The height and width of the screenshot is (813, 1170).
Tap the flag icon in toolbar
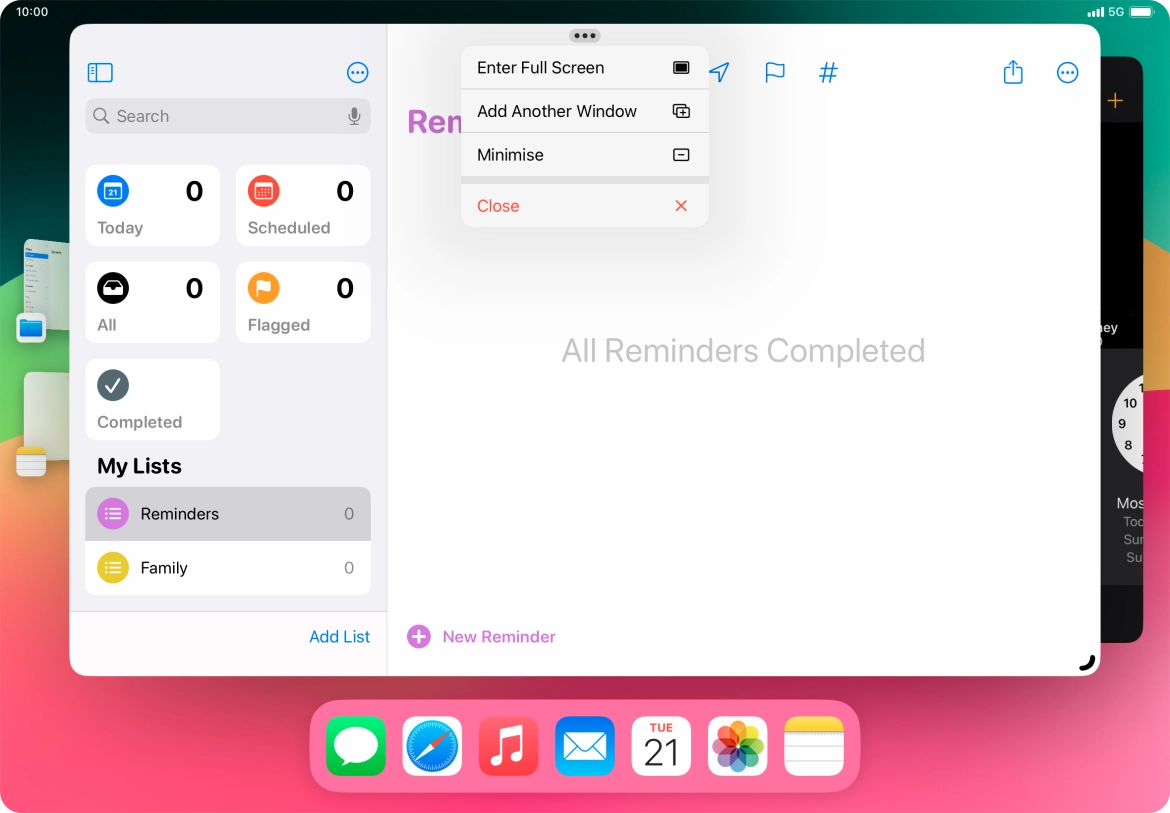(775, 73)
